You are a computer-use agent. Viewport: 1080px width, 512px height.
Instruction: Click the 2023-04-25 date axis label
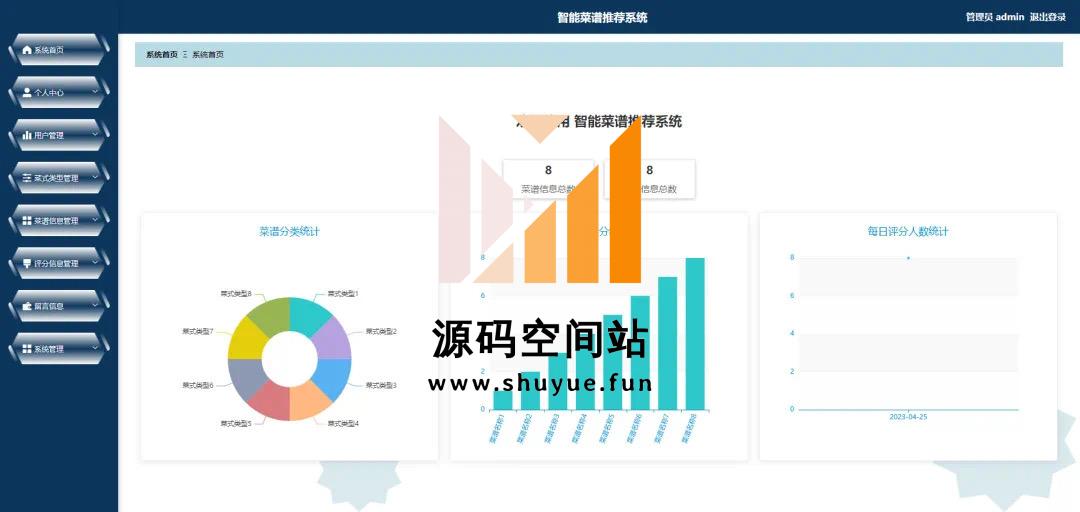(908, 417)
